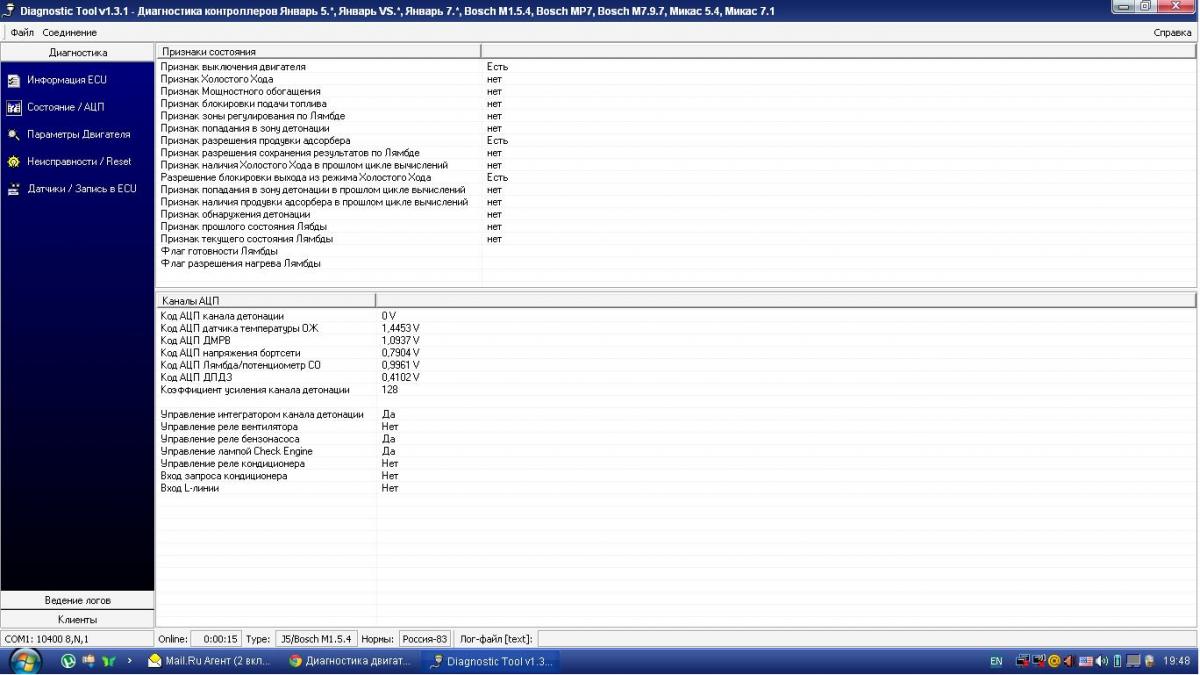1200x675 pixels.
Task: Select row Флаг готовности Лямбды
Action: coord(676,251)
